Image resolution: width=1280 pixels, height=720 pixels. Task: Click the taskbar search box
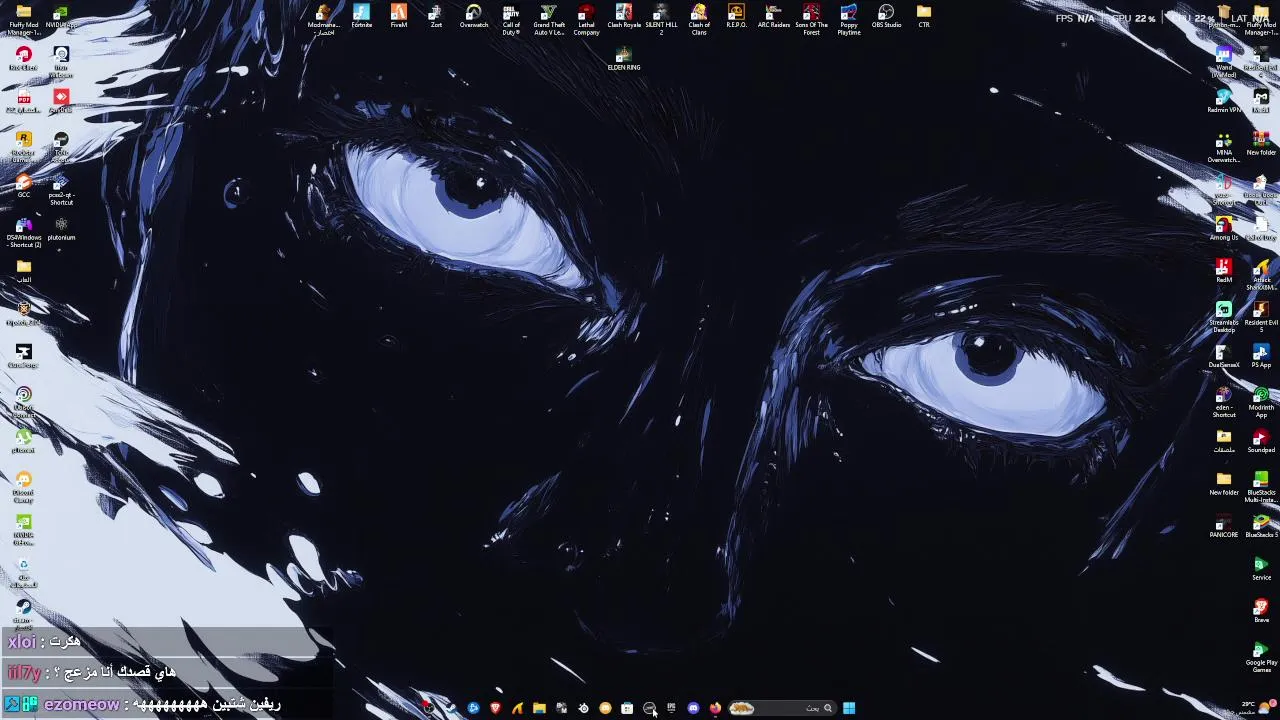[x=783, y=708]
